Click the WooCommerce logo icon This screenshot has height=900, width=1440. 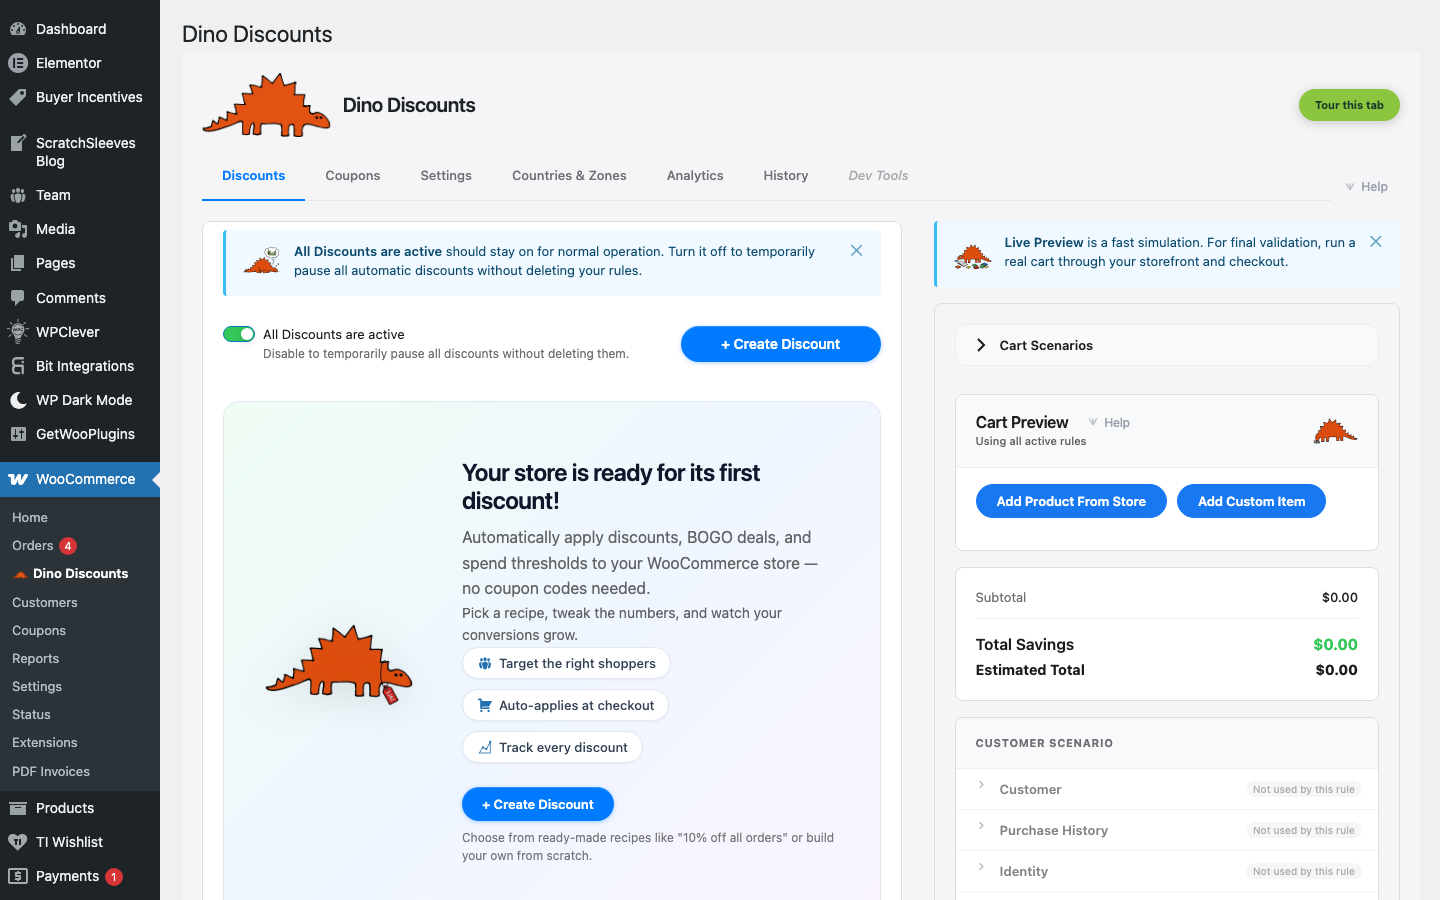[18, 479]
